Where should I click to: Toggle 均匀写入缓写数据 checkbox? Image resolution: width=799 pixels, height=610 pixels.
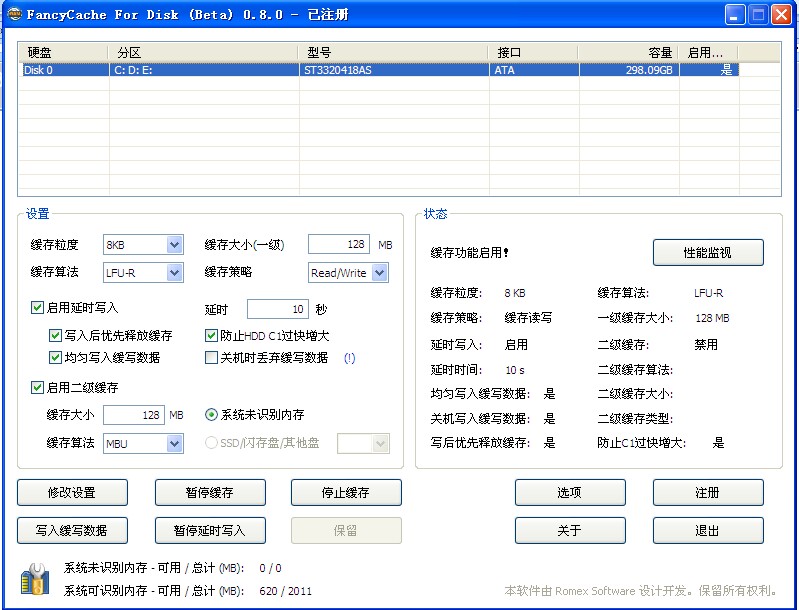(55, 357)
